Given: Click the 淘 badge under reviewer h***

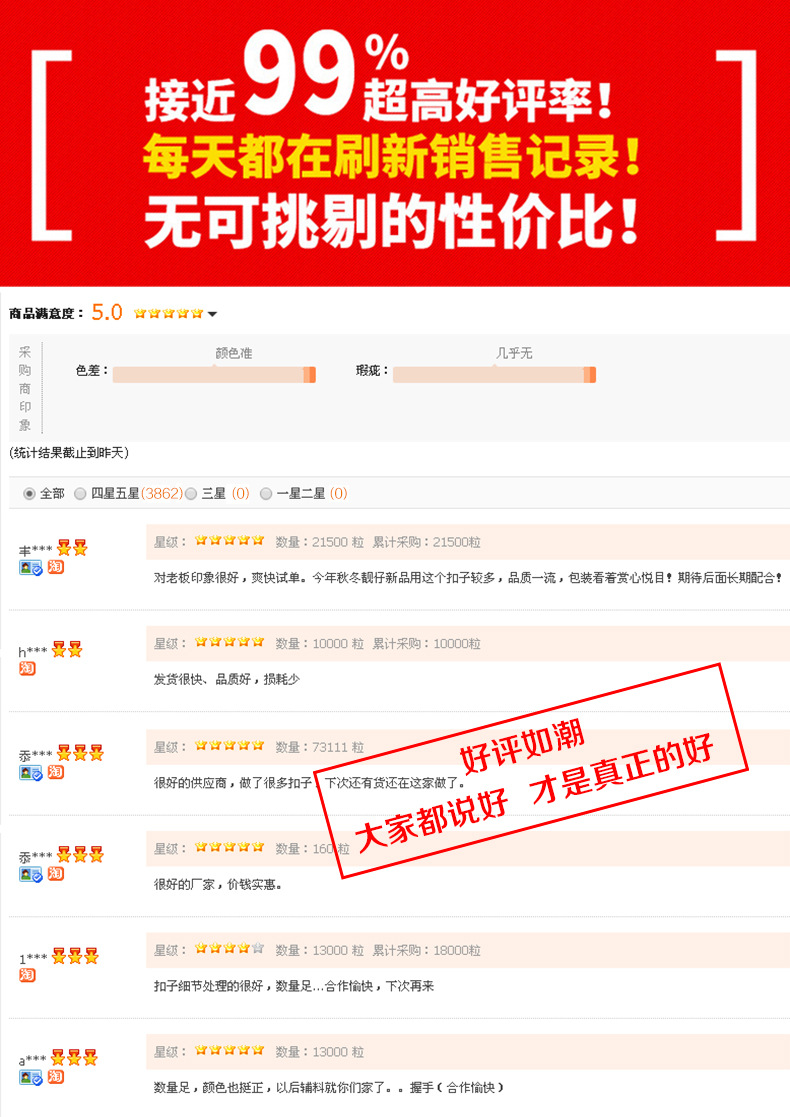Looking at the screenshot, I should (x=27, y=669).
